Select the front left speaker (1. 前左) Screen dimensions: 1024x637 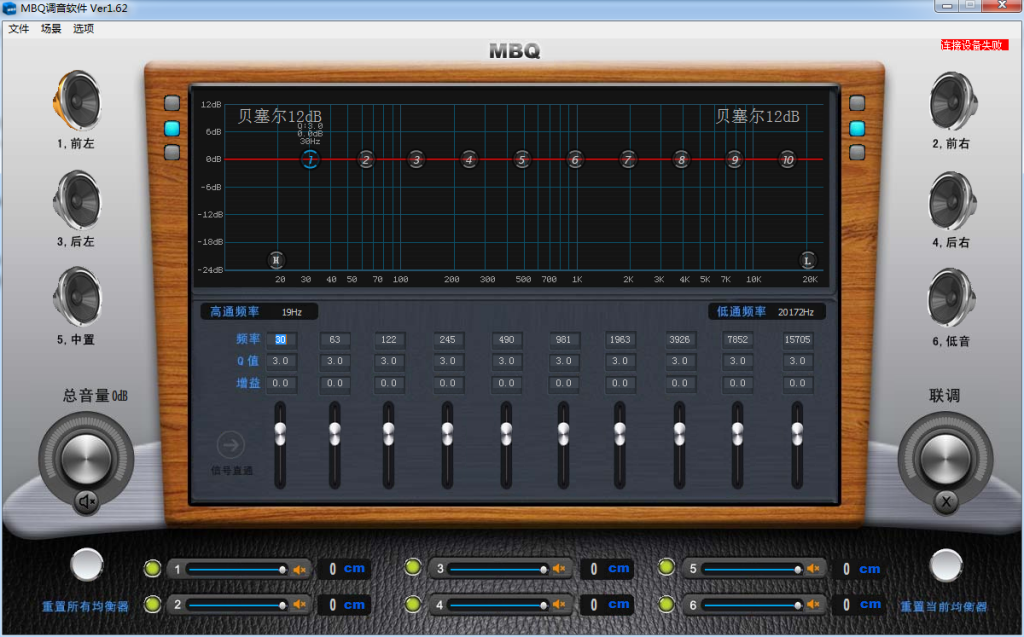[x=77, y=101]
